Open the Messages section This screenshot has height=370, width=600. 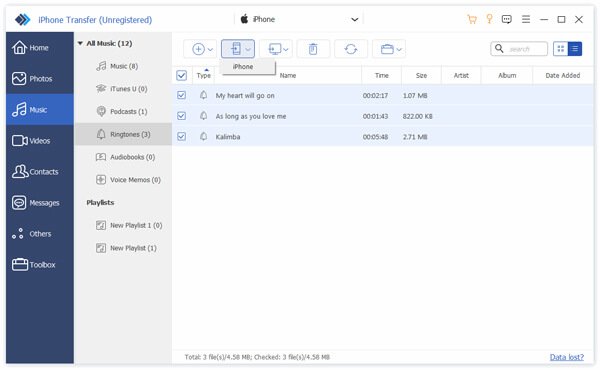click(39, 203)
